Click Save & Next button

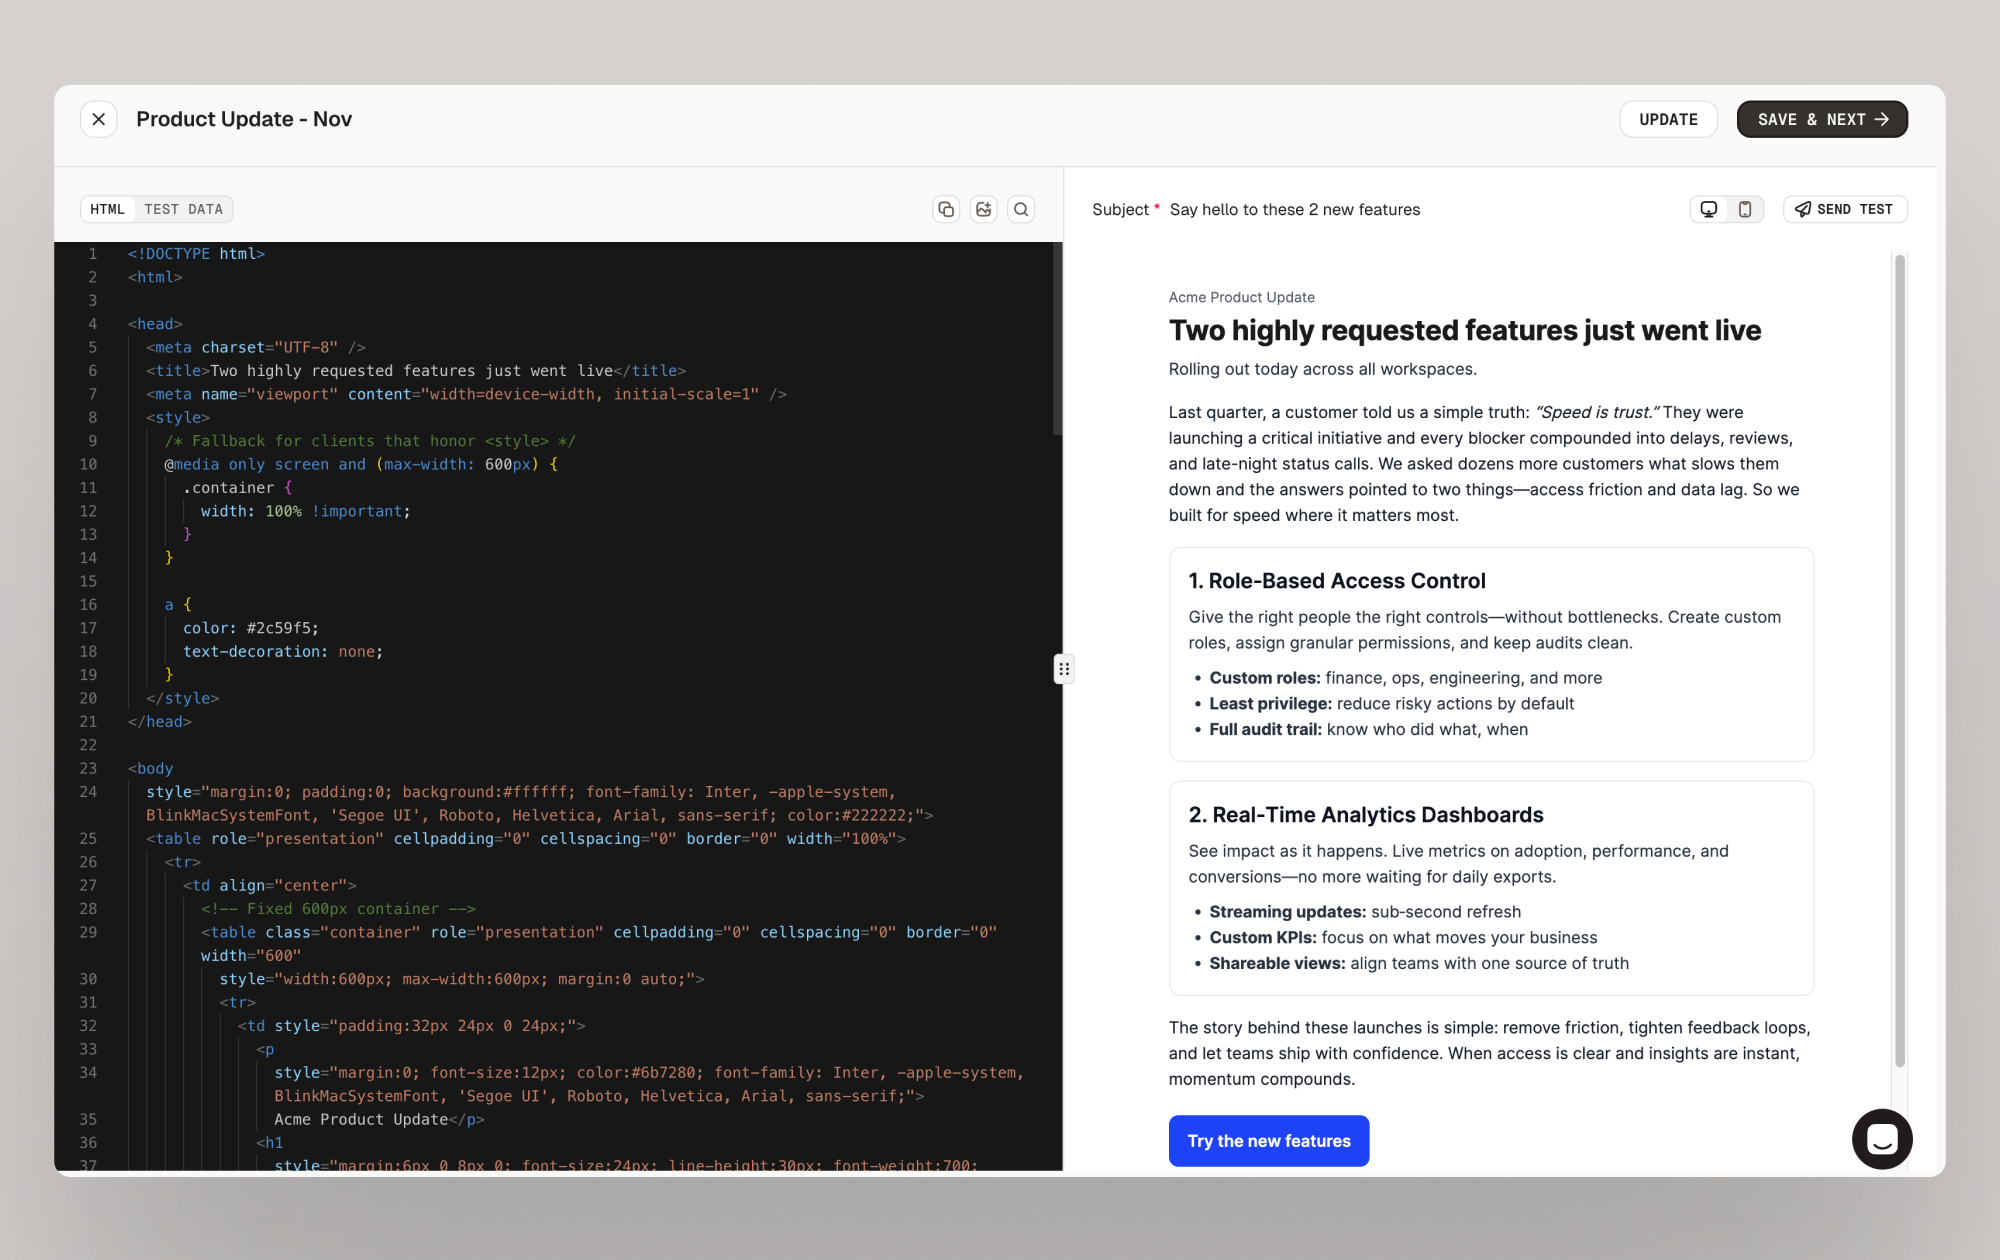tap(1822, 119)
